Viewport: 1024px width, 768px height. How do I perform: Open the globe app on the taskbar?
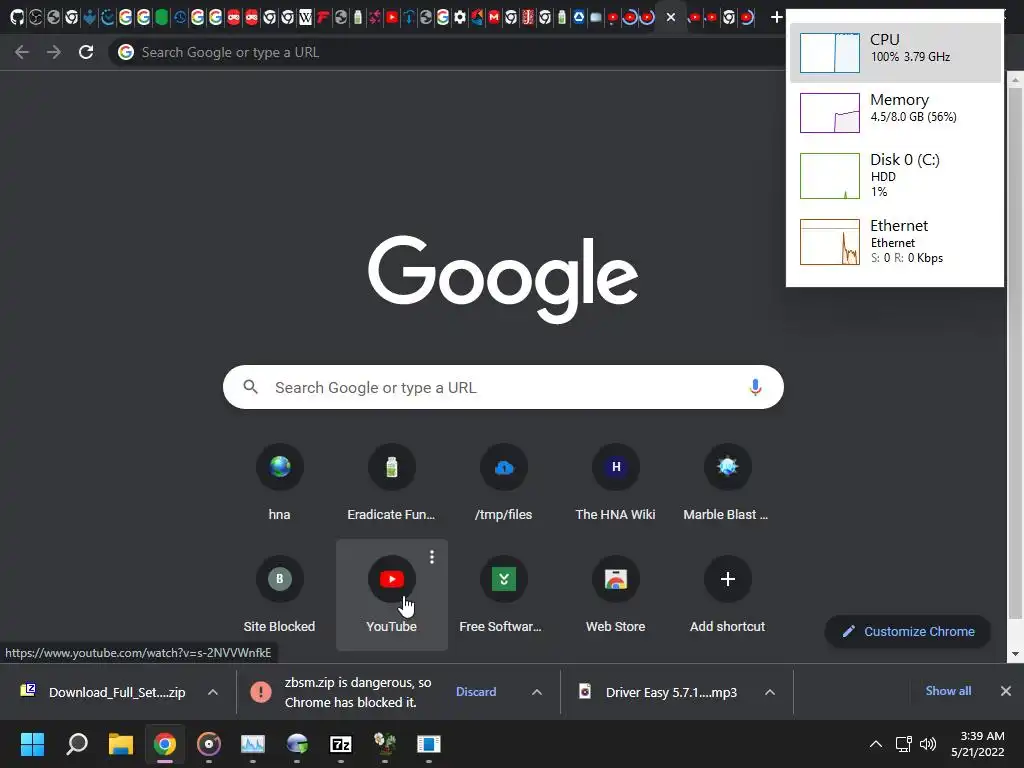point(297,744)
